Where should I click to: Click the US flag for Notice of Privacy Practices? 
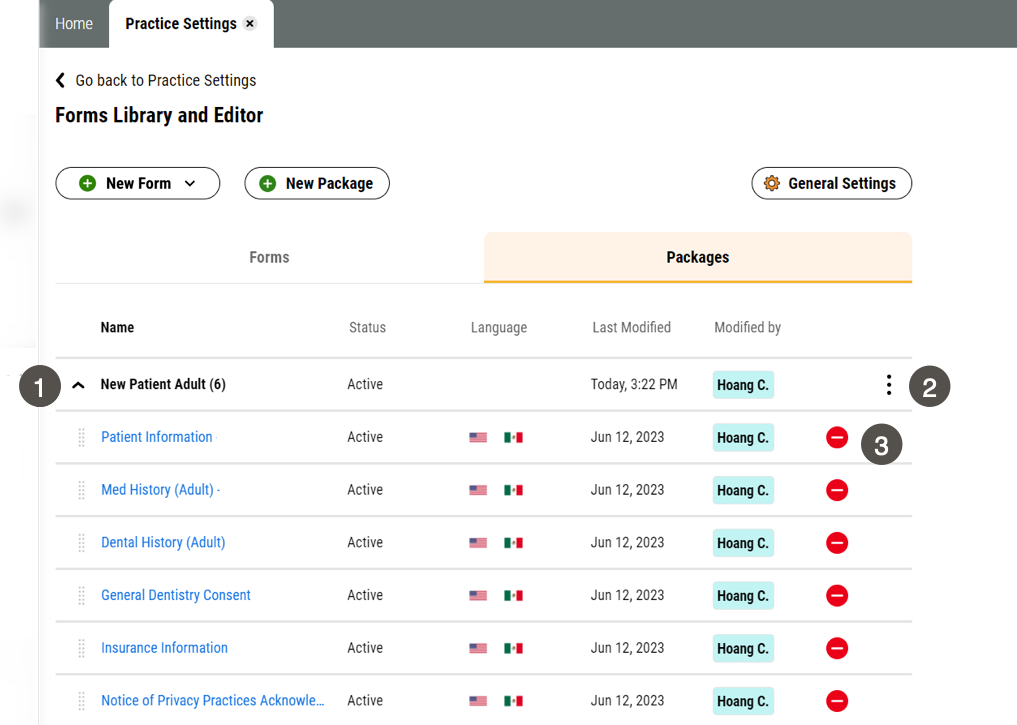coord(478,700)
